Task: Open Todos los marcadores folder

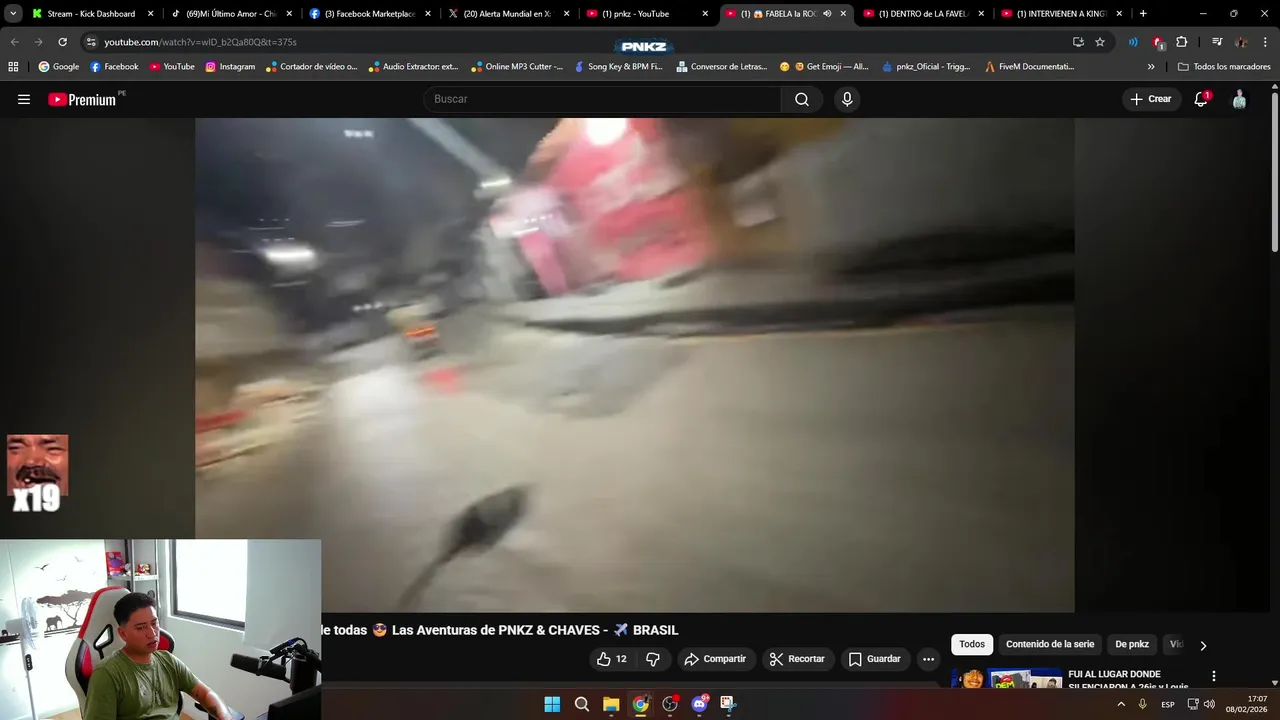Action: [x=1224, y=67]
